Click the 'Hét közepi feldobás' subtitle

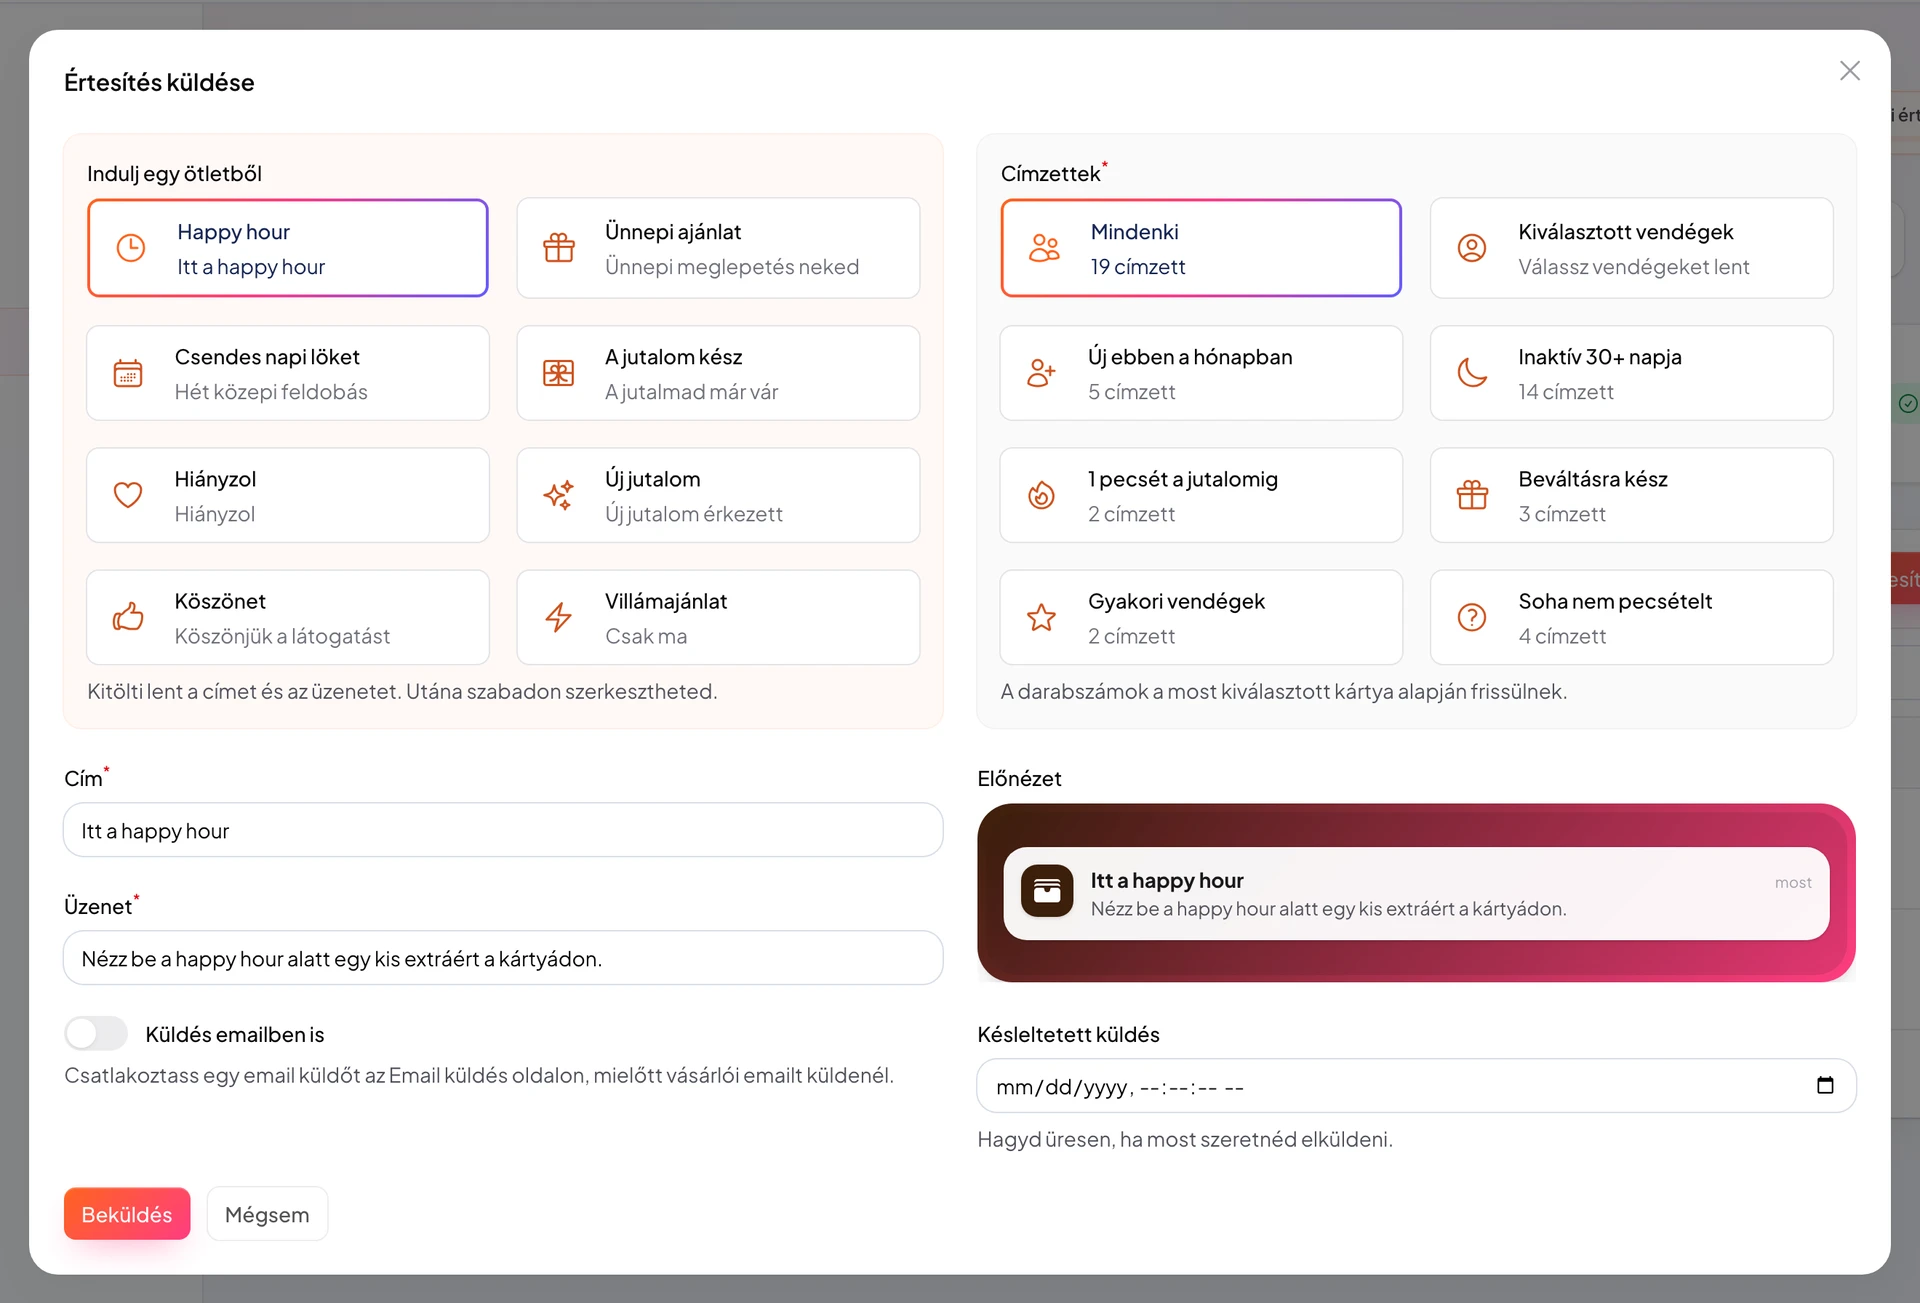(x=271, y=392)
